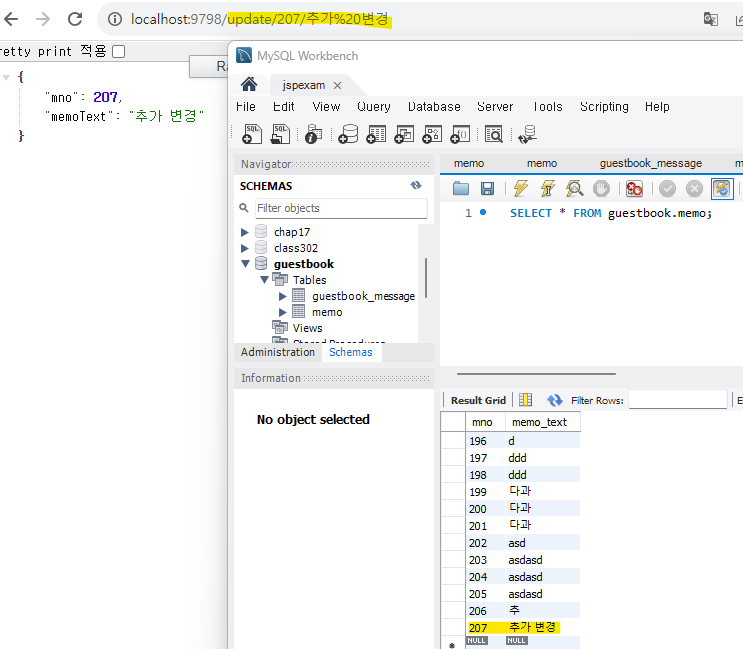Open the Server menu

[495, 107]
